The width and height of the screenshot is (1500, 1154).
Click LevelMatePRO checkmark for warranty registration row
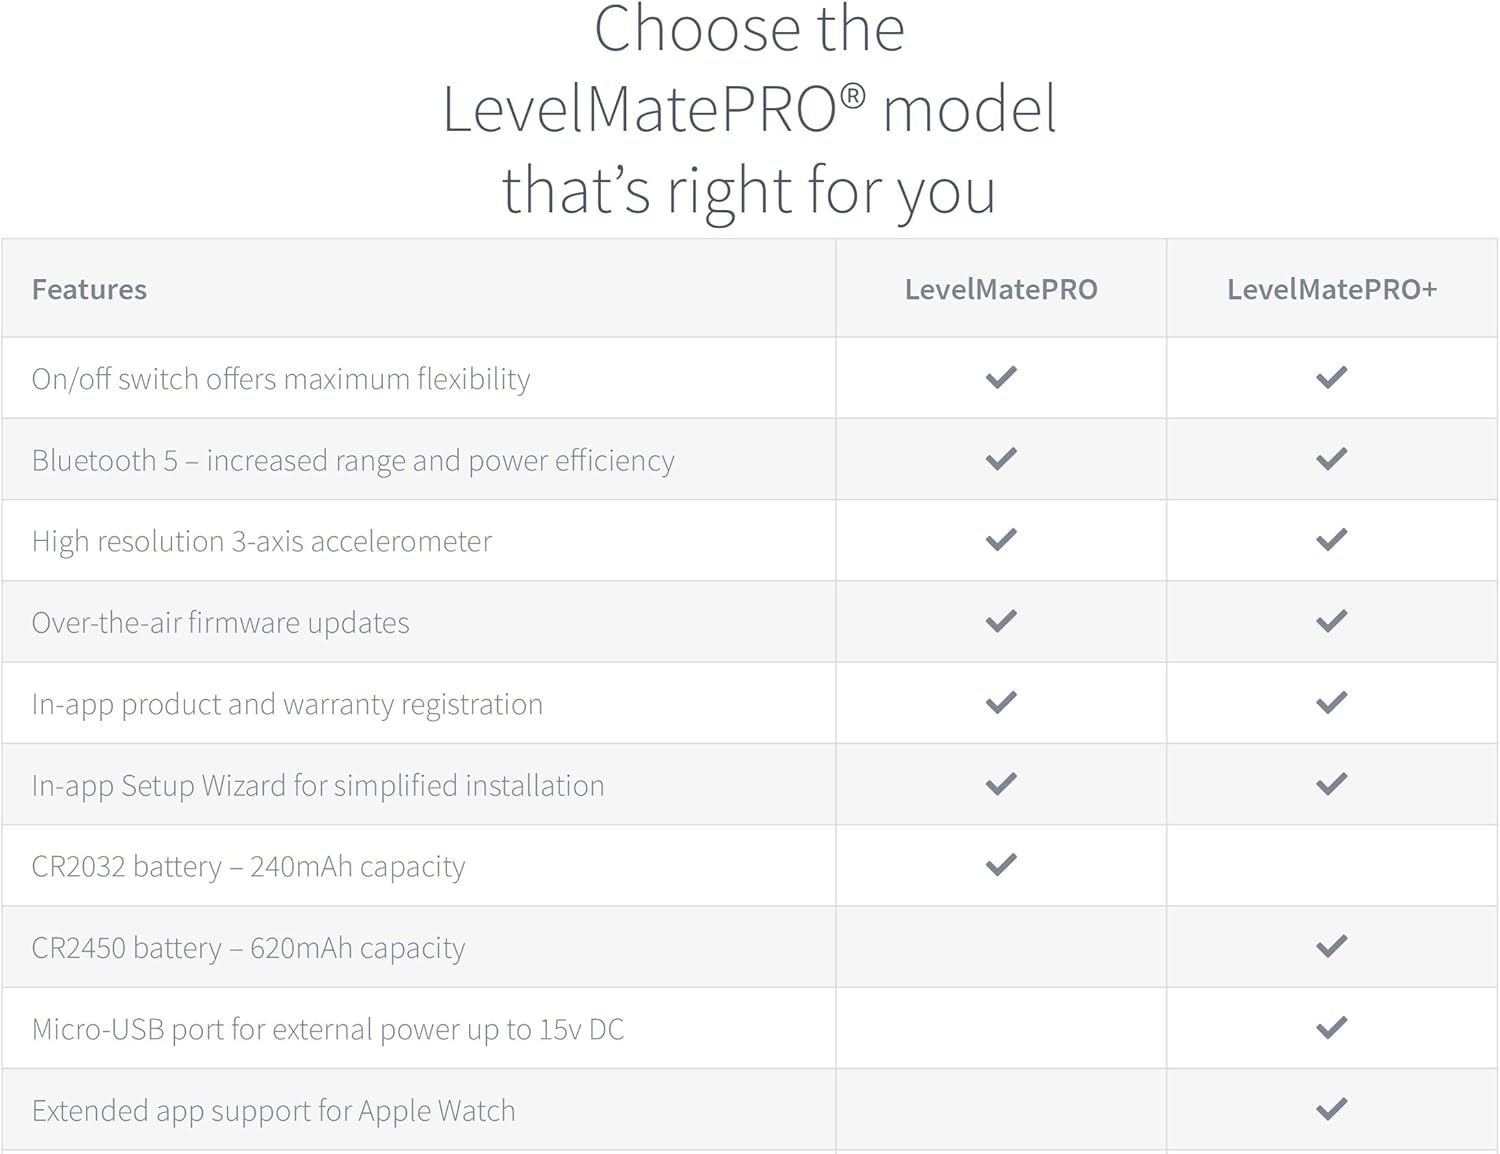[1001, 703]
